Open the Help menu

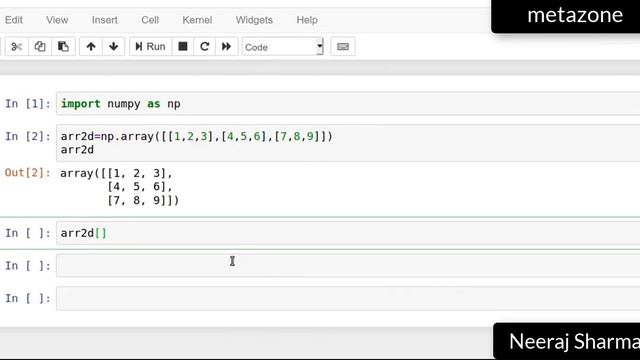[307, 20]
